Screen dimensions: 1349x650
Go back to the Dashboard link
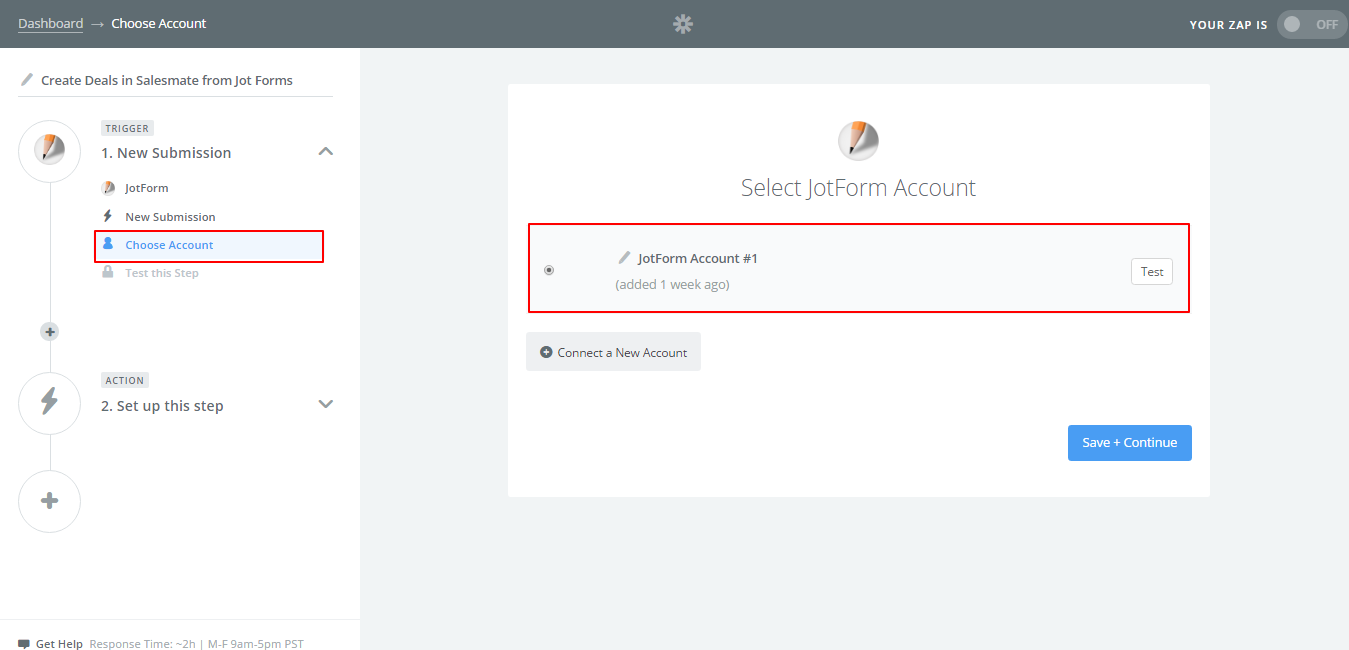pyautogui.click(x=50, y=23)
